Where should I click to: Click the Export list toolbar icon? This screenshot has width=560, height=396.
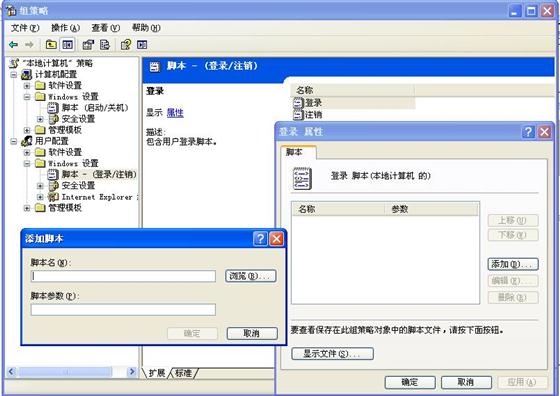105,45
